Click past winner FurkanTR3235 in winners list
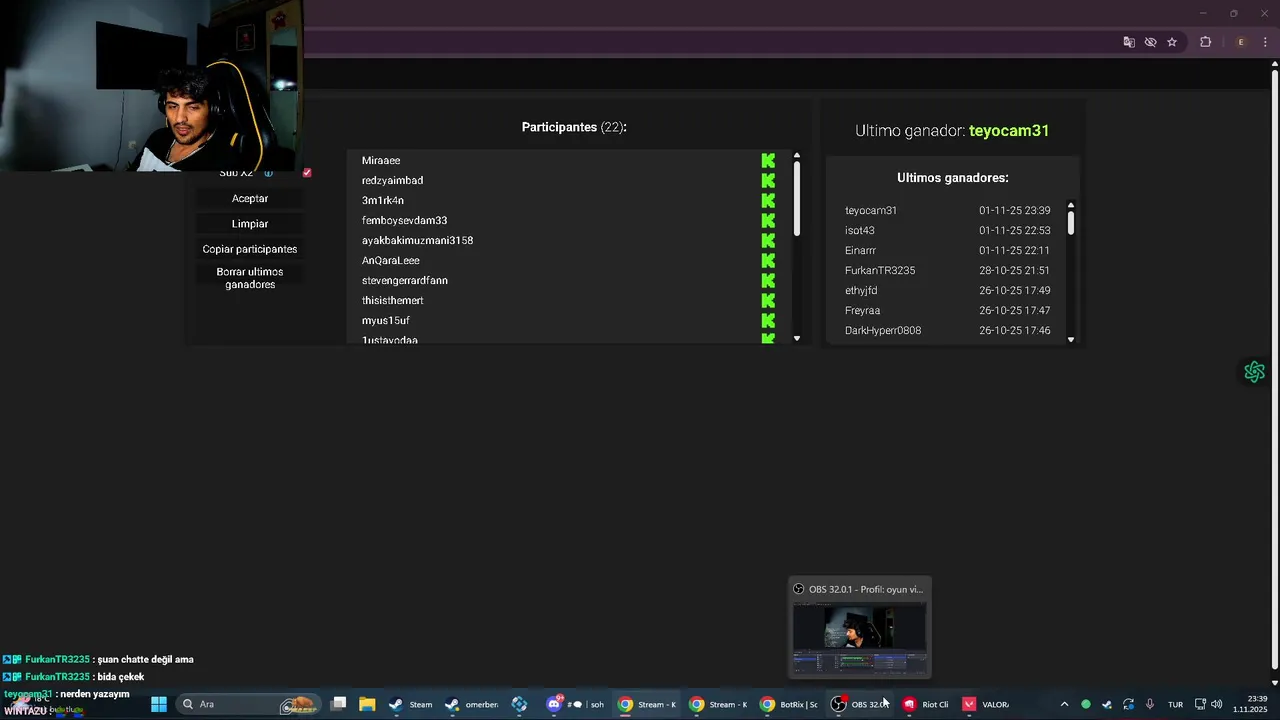This screenshot has width=1280, height=720. 880,270
